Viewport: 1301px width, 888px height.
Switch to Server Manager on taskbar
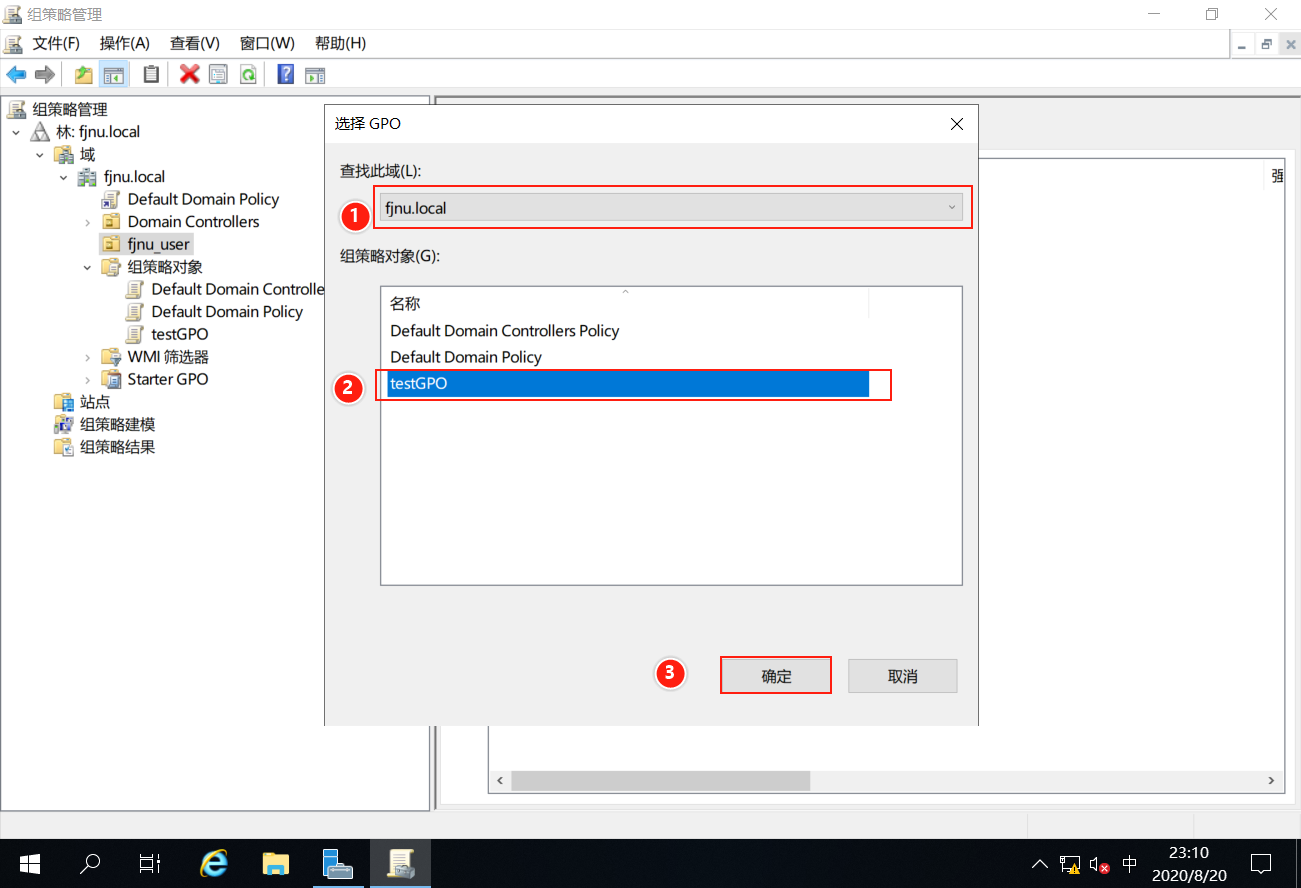point(338,863)
